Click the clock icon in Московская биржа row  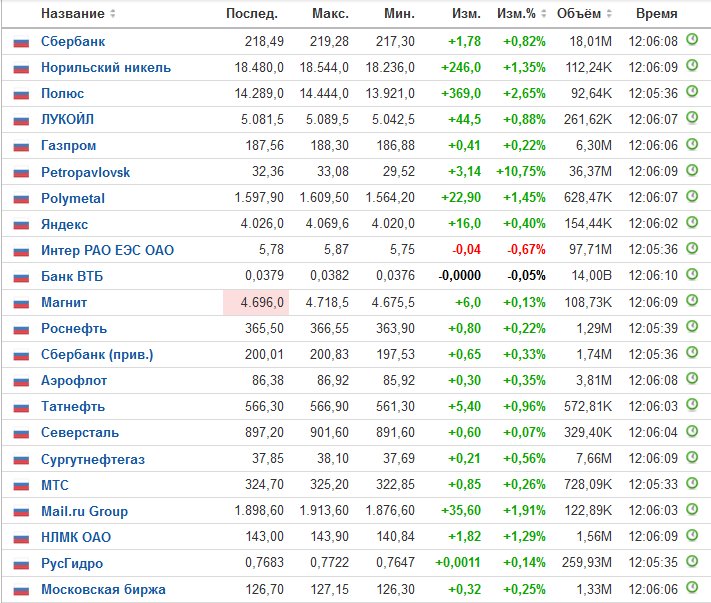692,588
